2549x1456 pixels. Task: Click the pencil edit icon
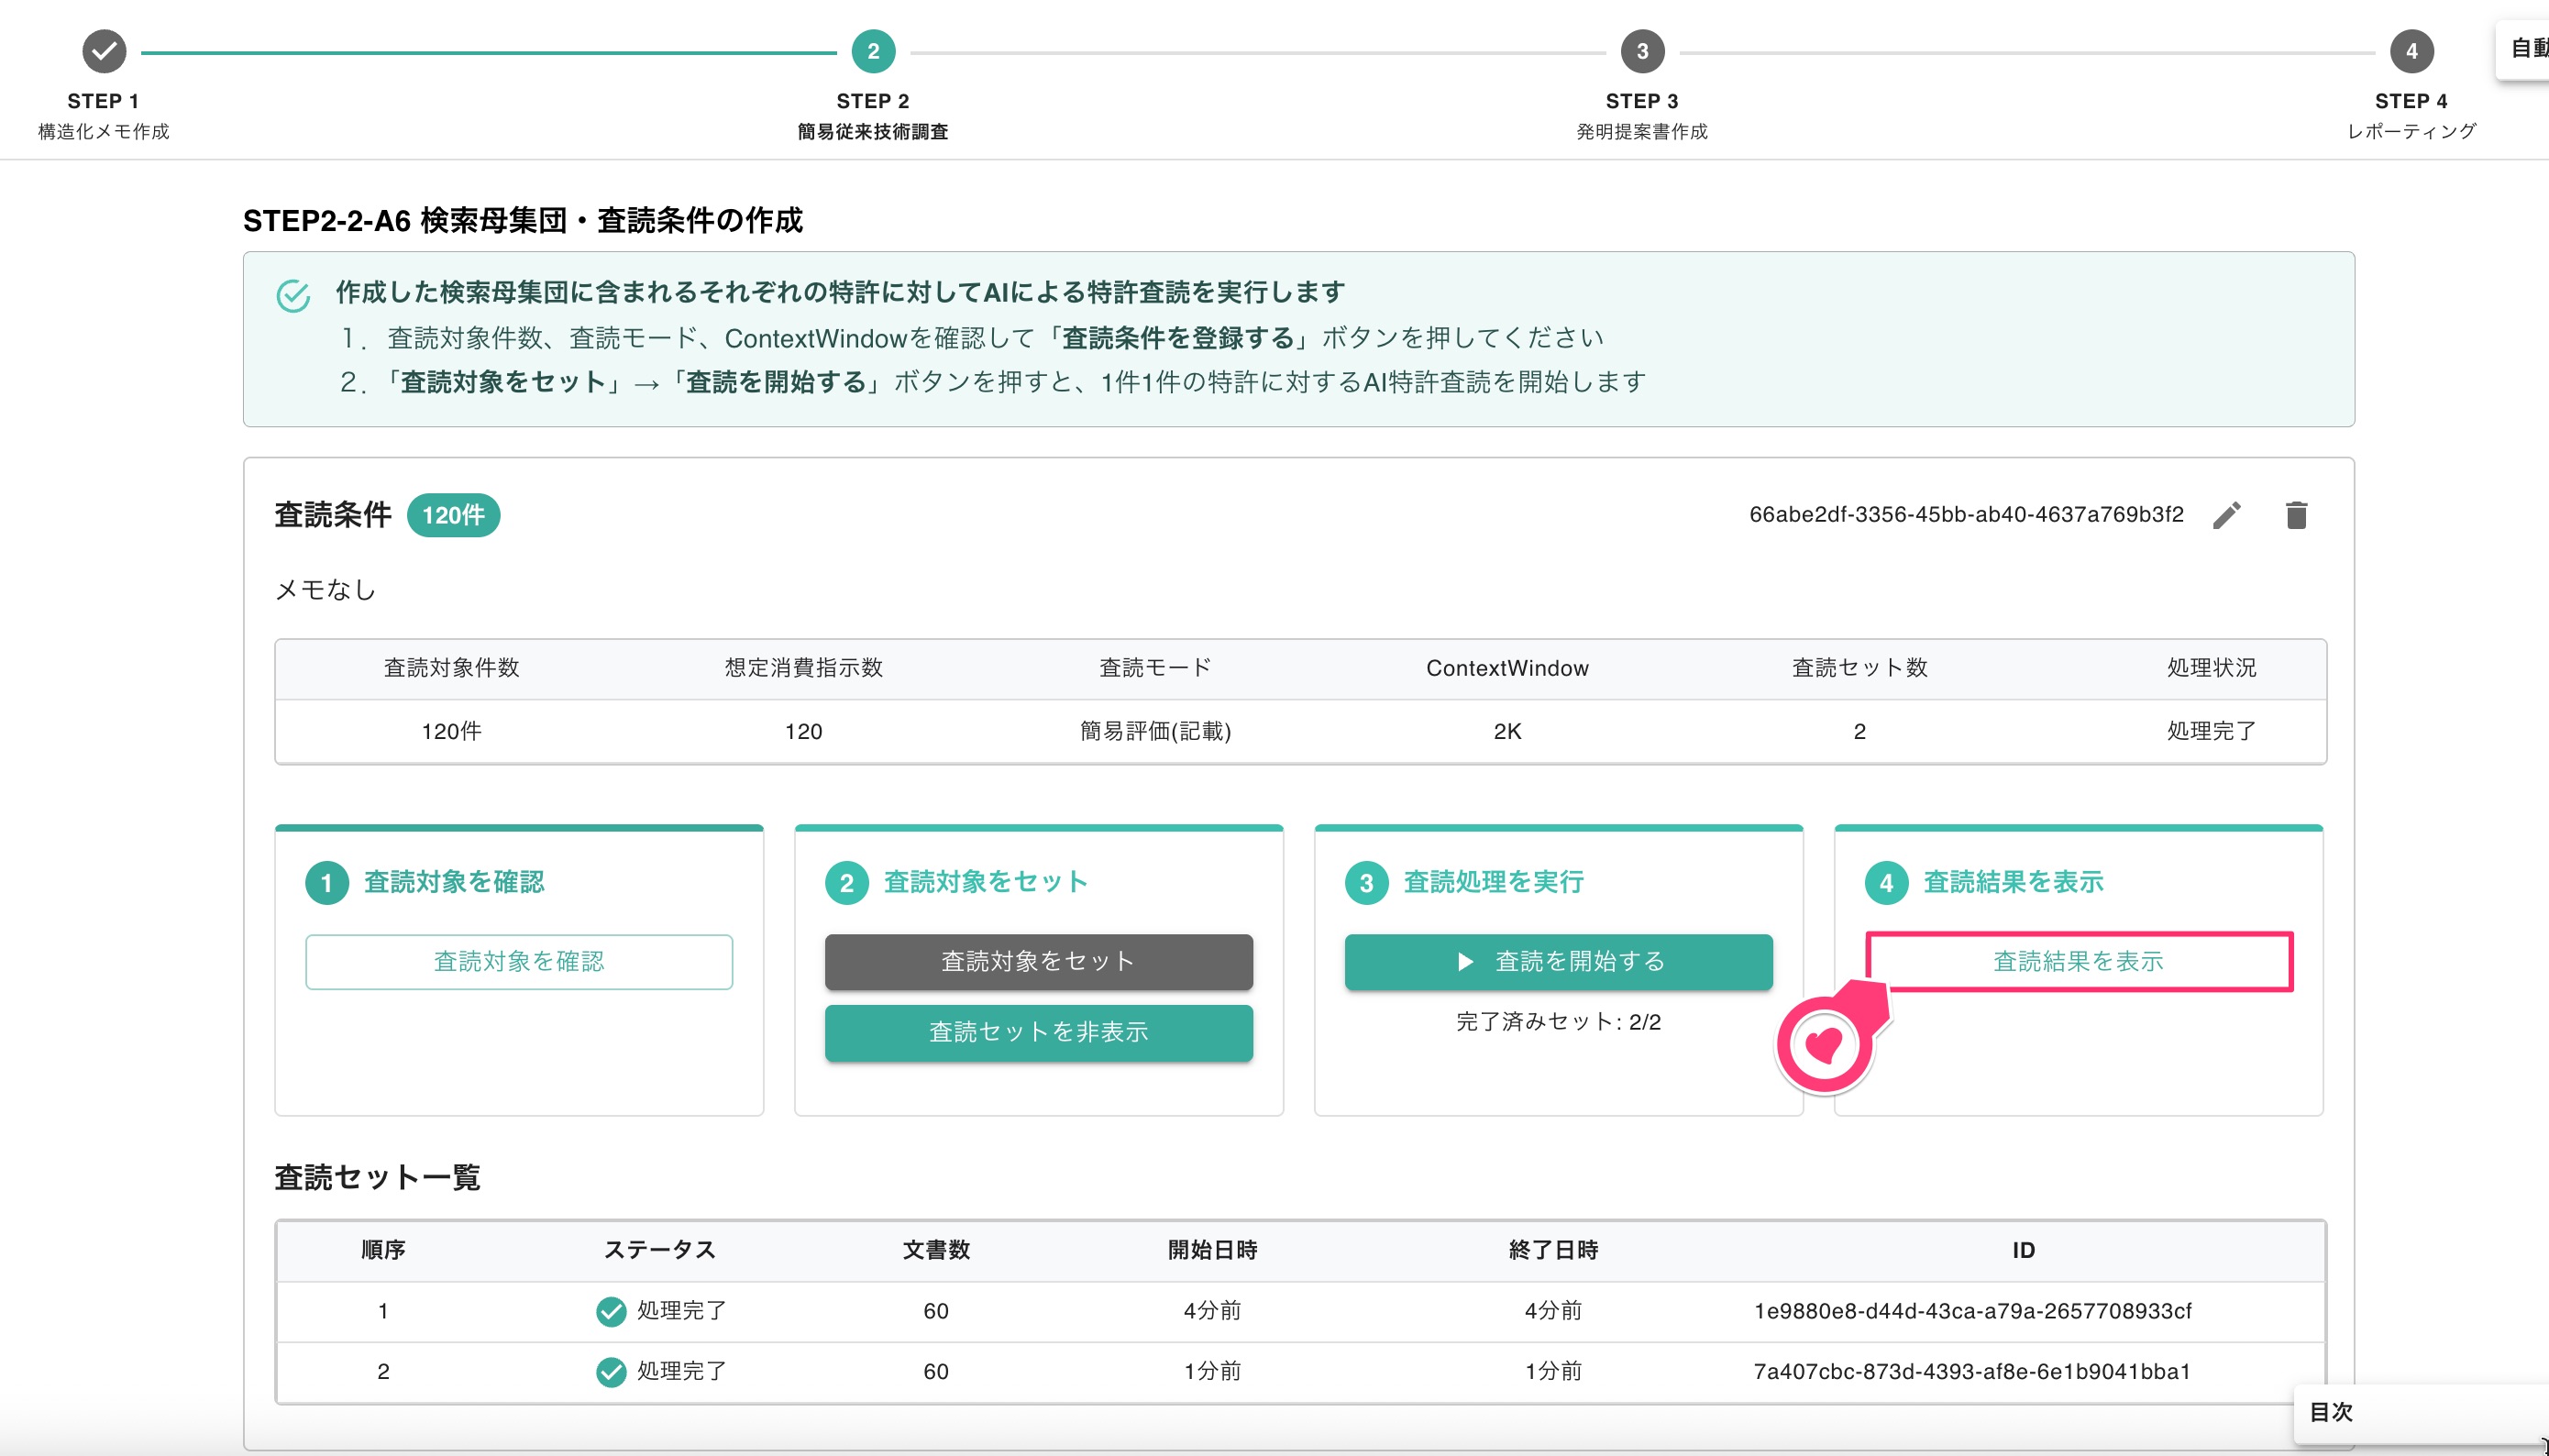(2226, 515)
